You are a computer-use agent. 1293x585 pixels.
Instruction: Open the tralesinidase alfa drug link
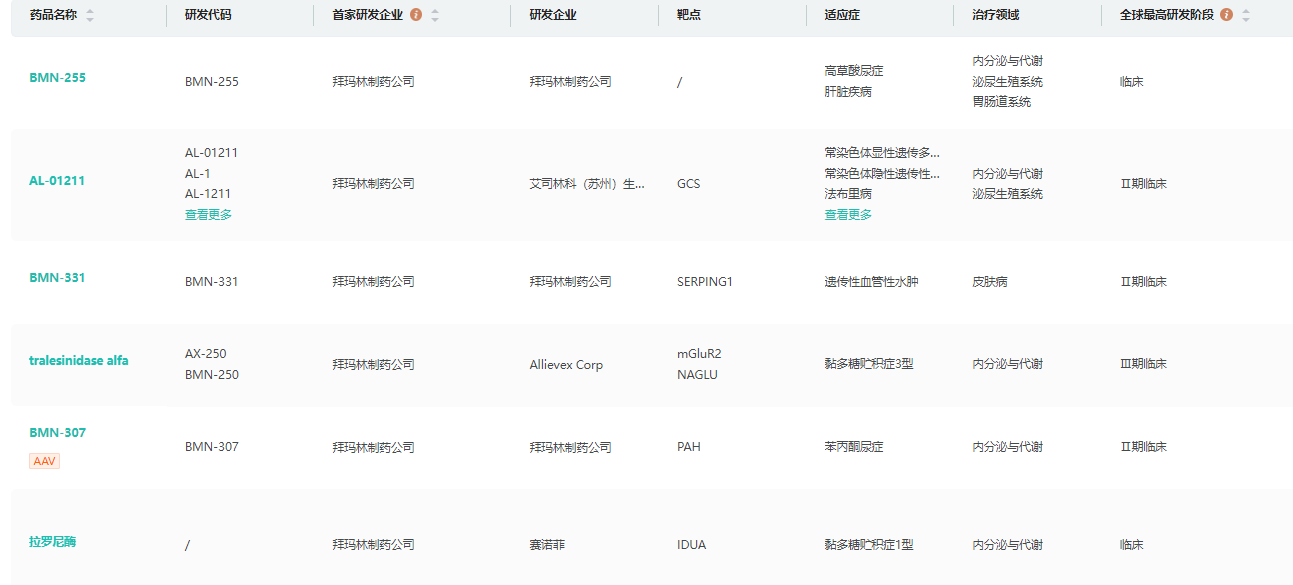(79, 361)
